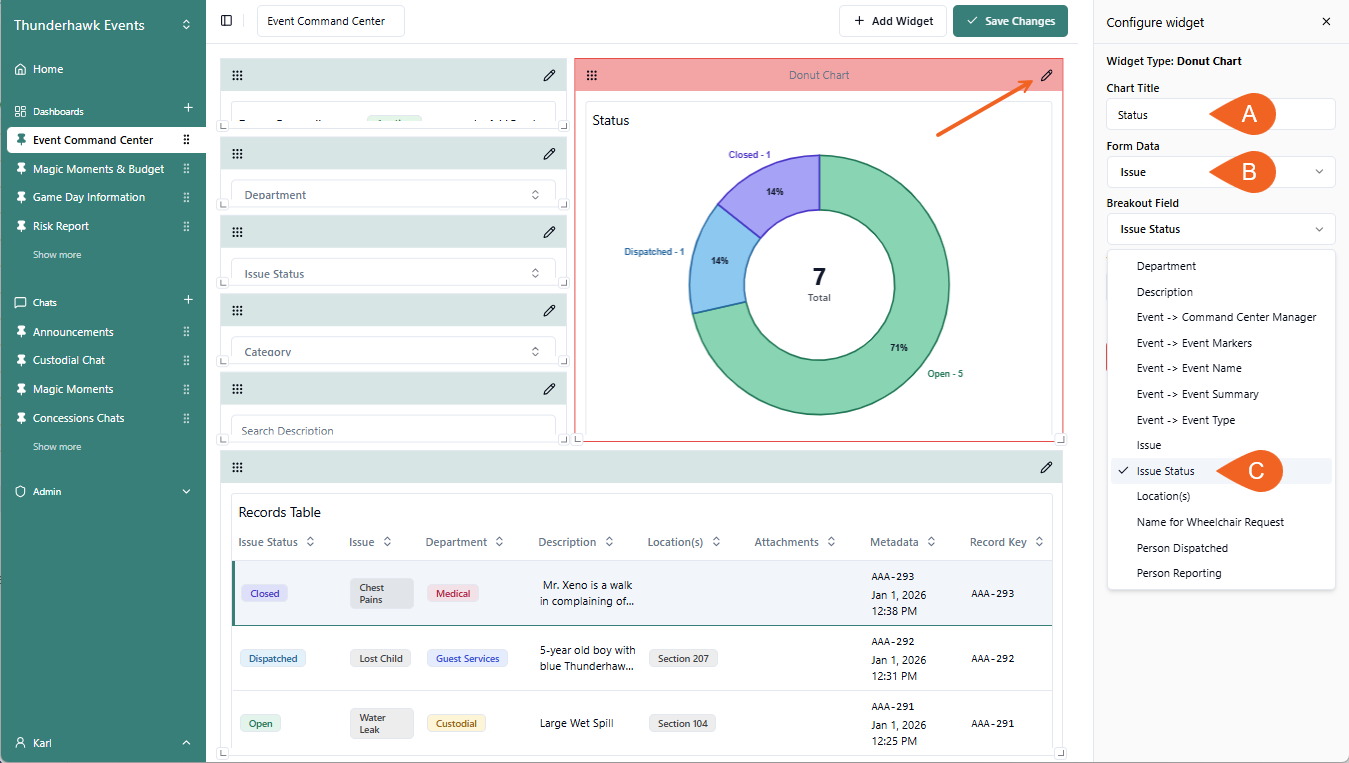Close the Configure widget panel
Screen dimensions: 1349x763
(x=1326, y=22)
